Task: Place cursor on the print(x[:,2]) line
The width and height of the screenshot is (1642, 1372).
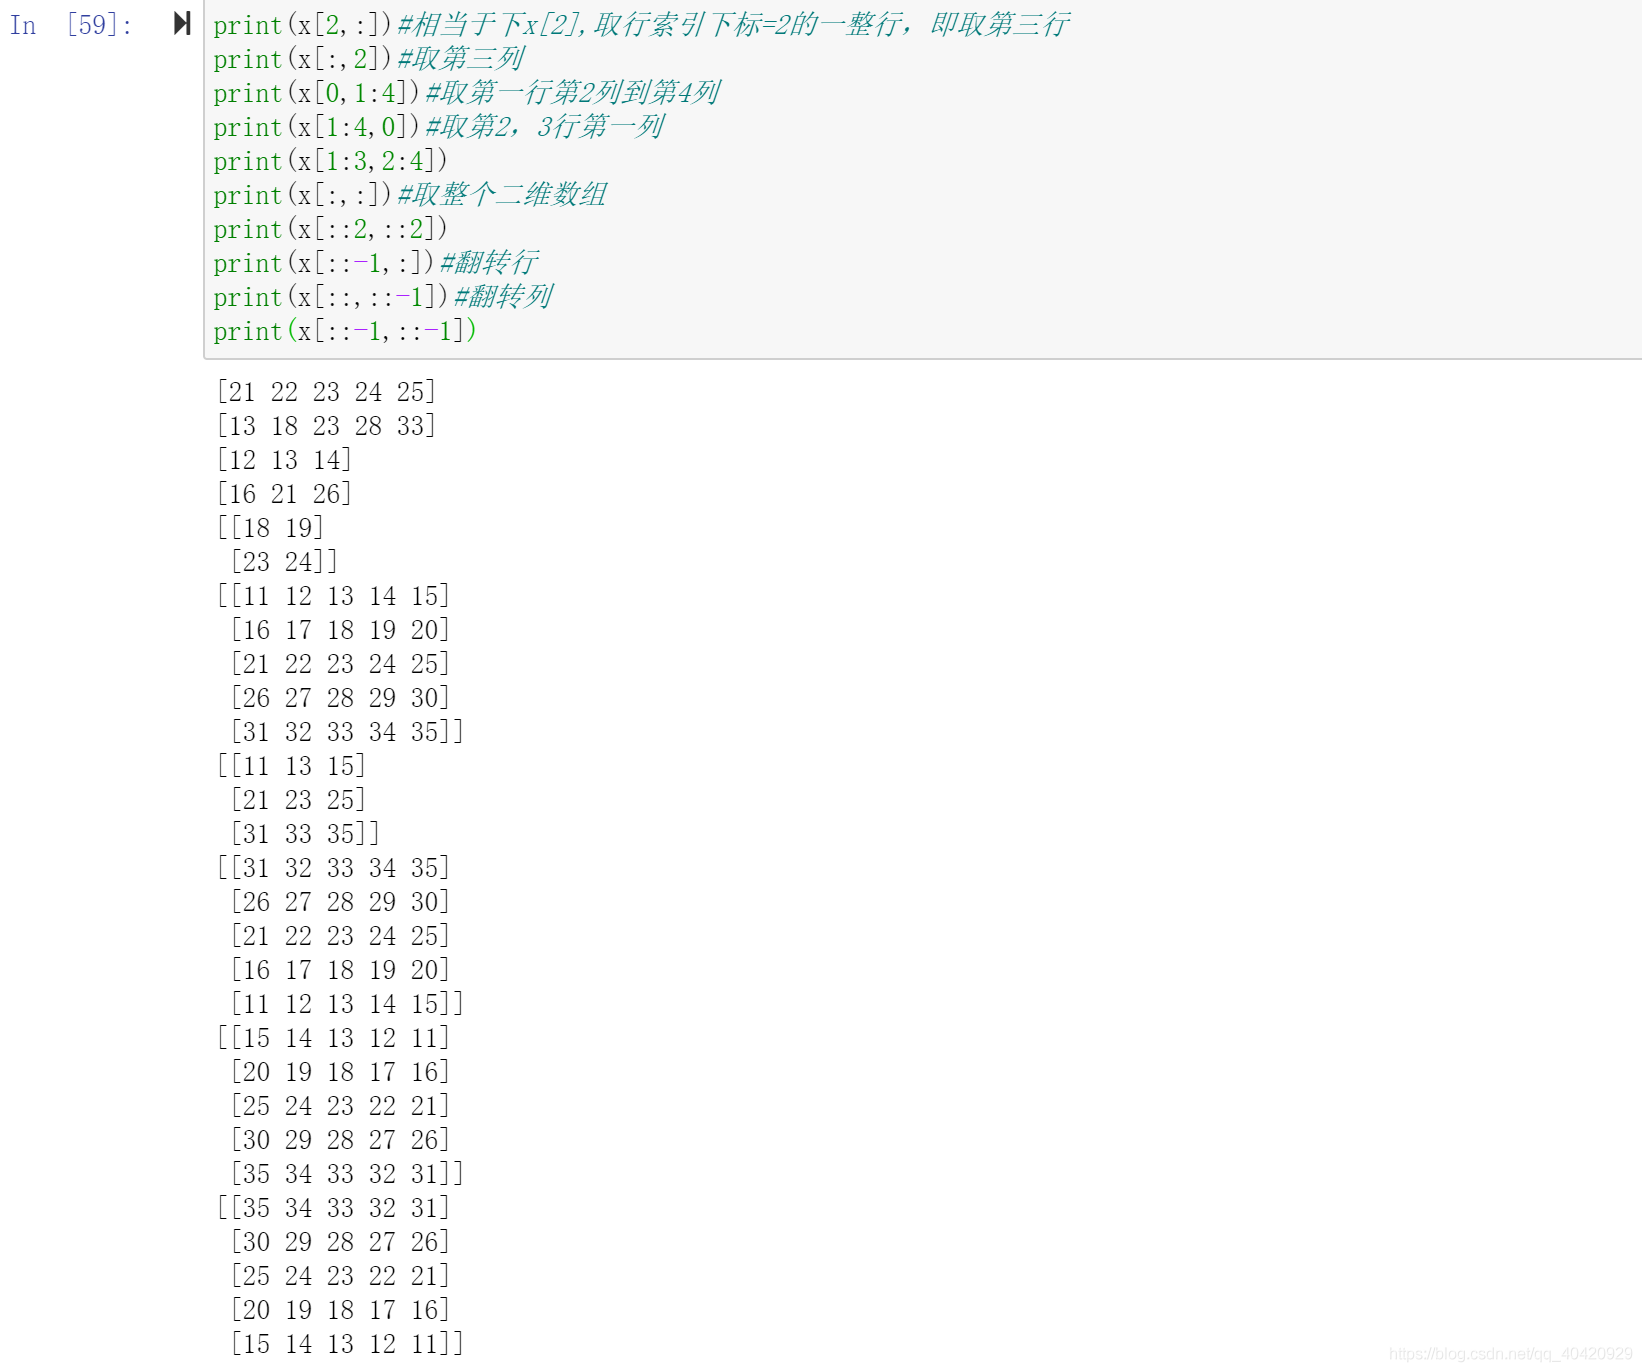Action: click(x=302, y=59)
